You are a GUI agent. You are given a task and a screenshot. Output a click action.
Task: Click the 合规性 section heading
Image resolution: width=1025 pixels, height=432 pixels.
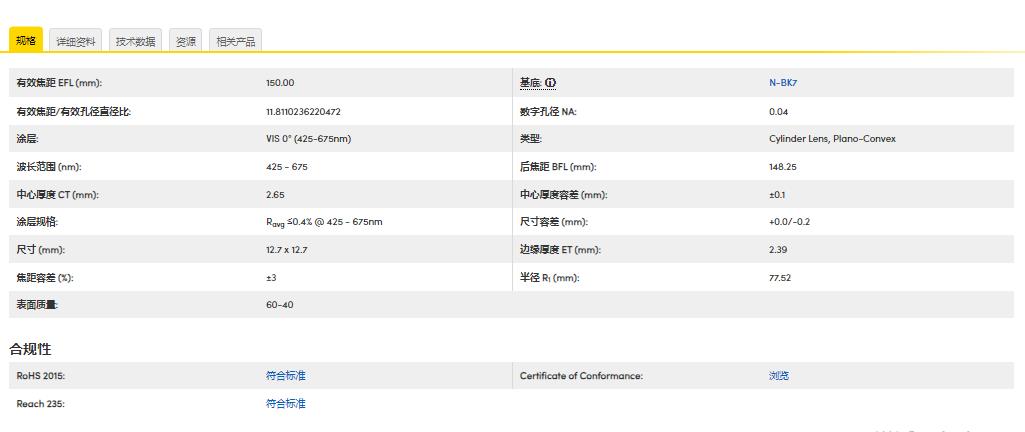30,349
